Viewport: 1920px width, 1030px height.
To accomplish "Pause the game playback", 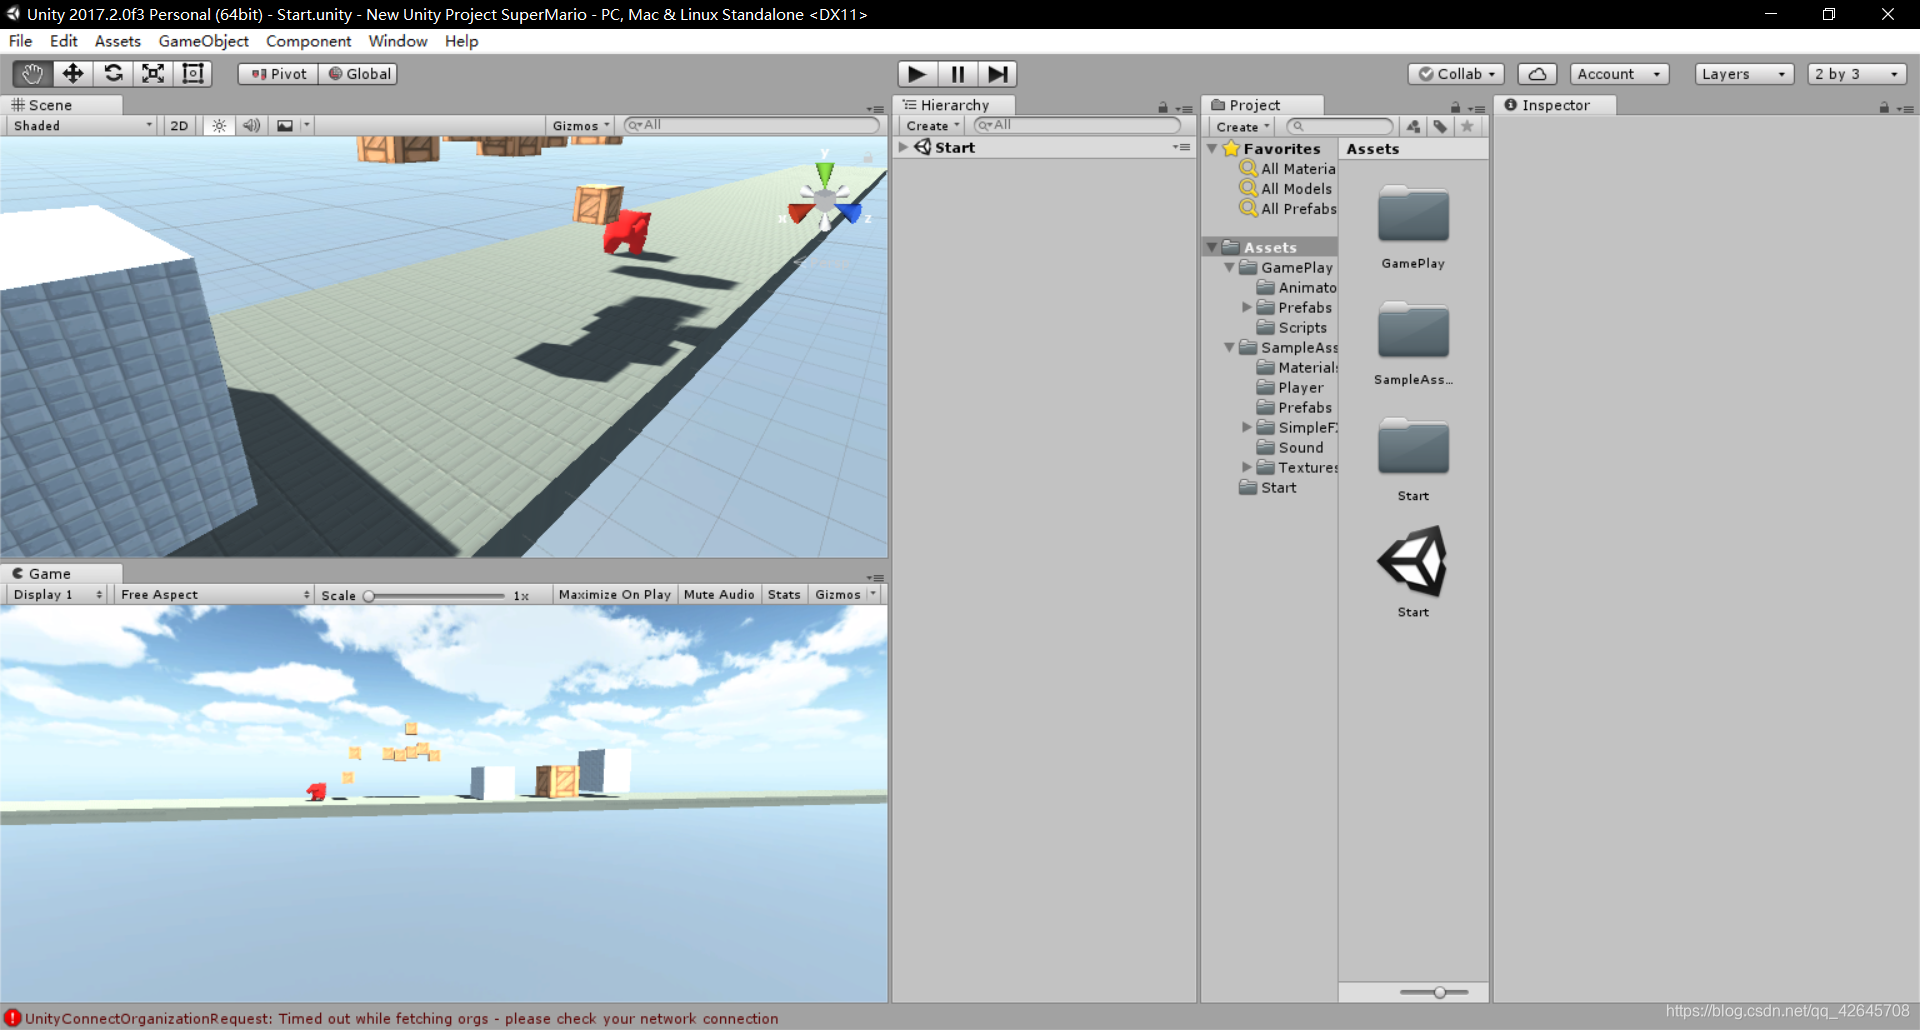I will coord(957,74).
